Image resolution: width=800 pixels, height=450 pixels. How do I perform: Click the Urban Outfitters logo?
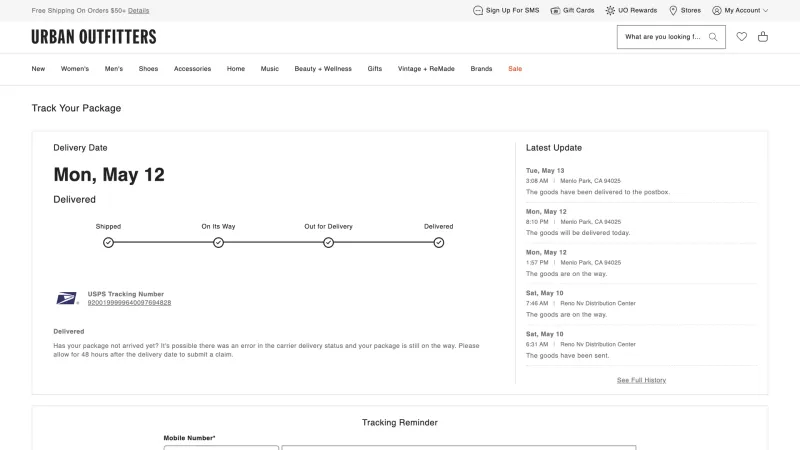tap(94, 37)
